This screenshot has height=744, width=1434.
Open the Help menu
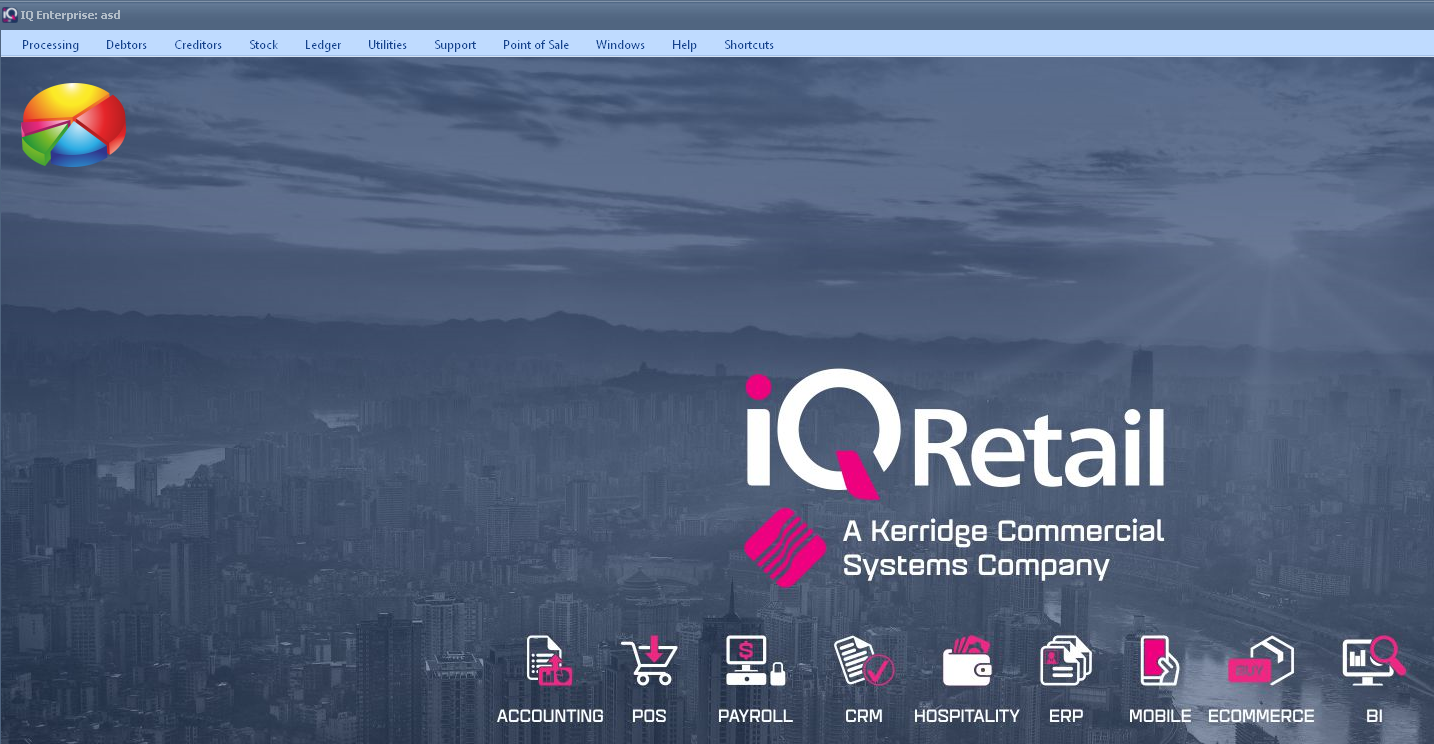pyautogui.click(x=684, y=44)
